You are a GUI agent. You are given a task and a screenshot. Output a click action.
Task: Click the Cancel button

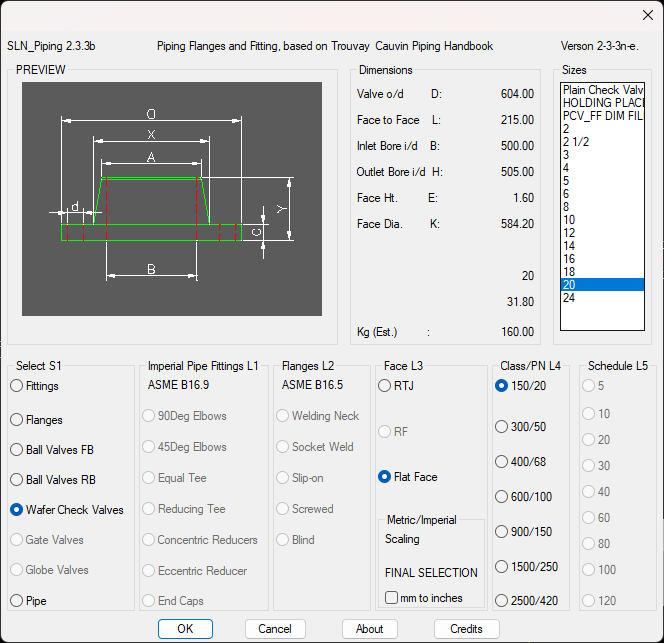275,629
